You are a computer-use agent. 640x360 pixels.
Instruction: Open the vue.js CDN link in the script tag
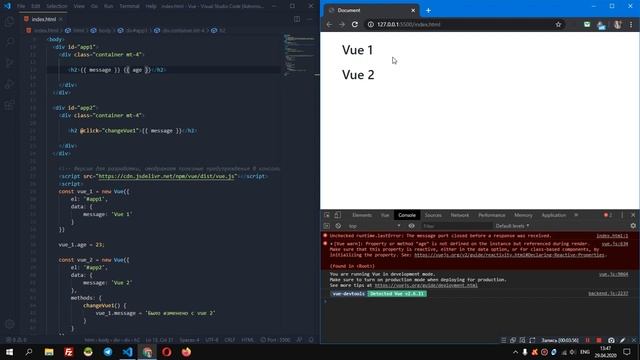coord(167,176)
